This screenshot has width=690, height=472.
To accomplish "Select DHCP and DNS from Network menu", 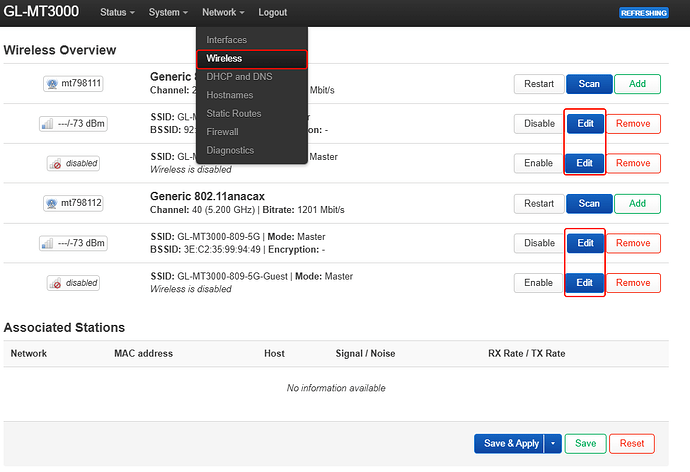I will click(238, 77).
